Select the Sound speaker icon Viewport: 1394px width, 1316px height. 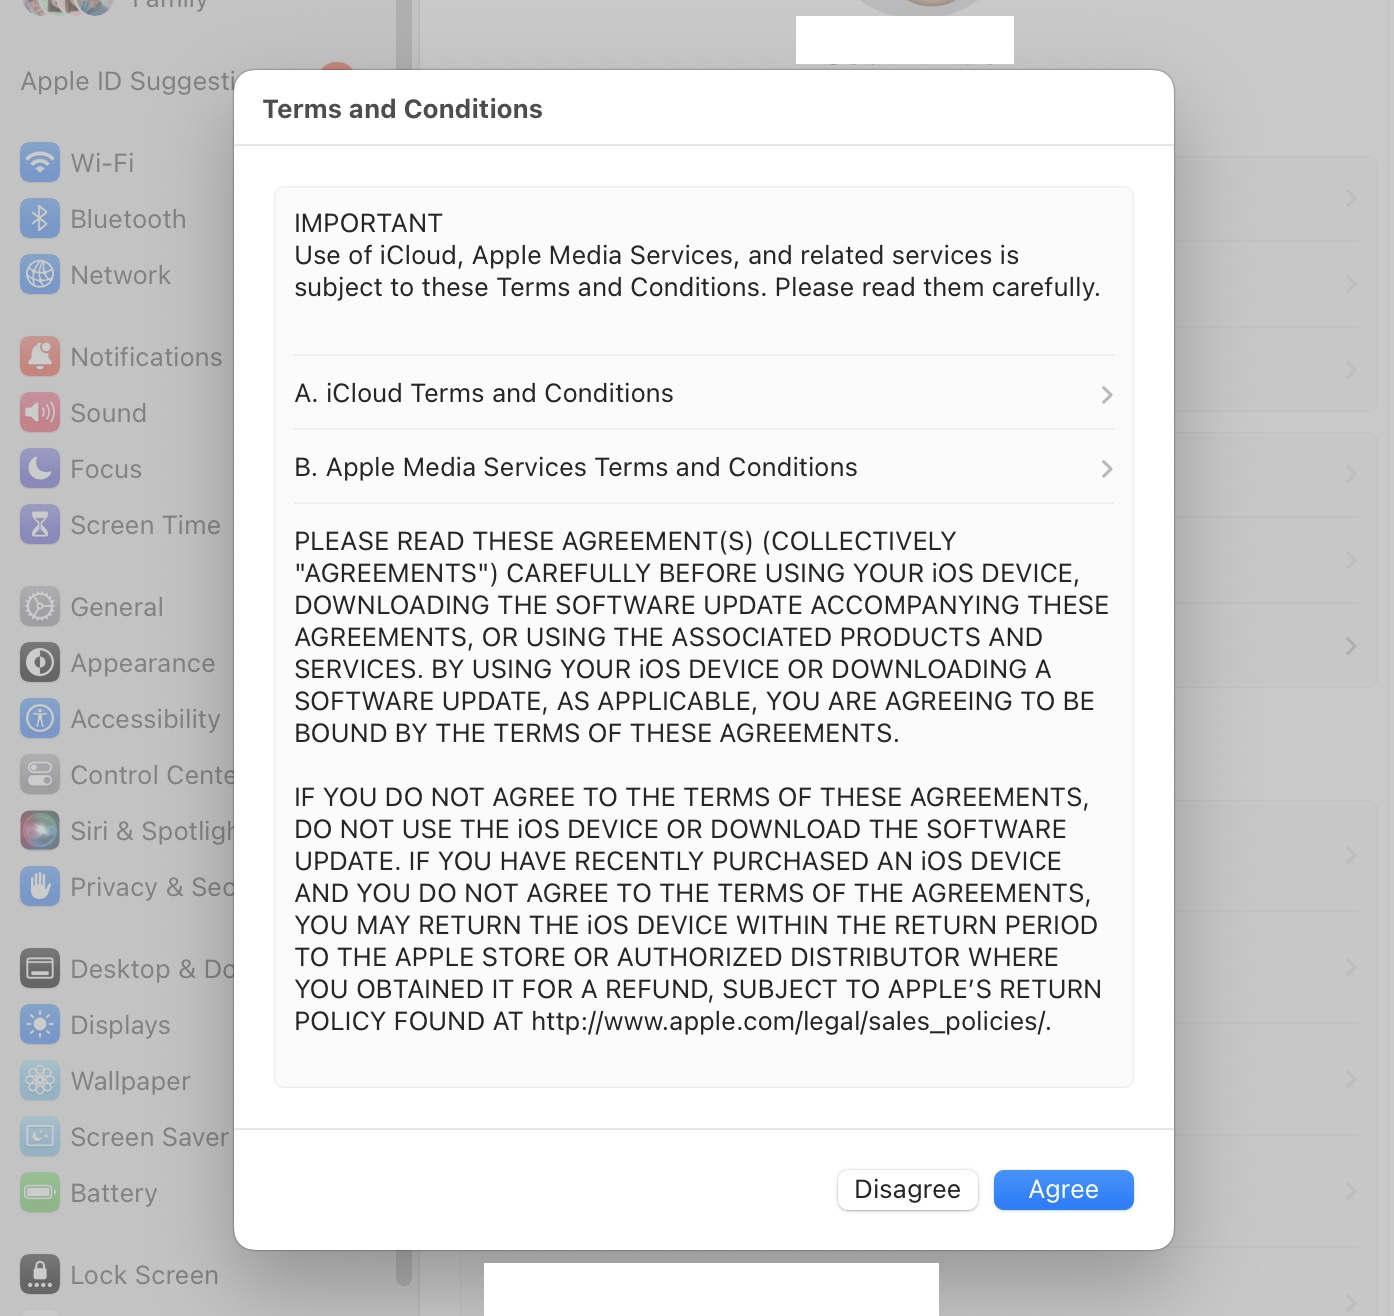[x=40, y=412]
